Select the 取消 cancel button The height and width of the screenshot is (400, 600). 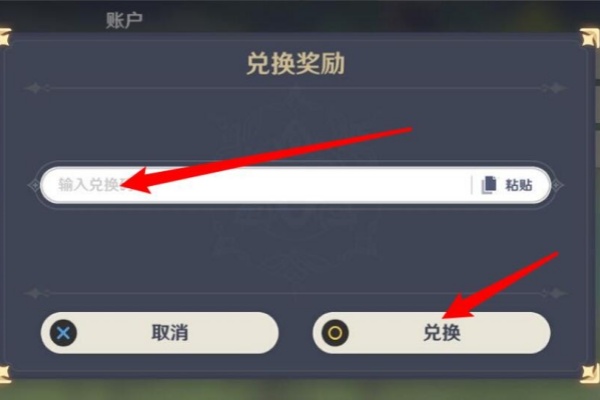coord(160,333)
